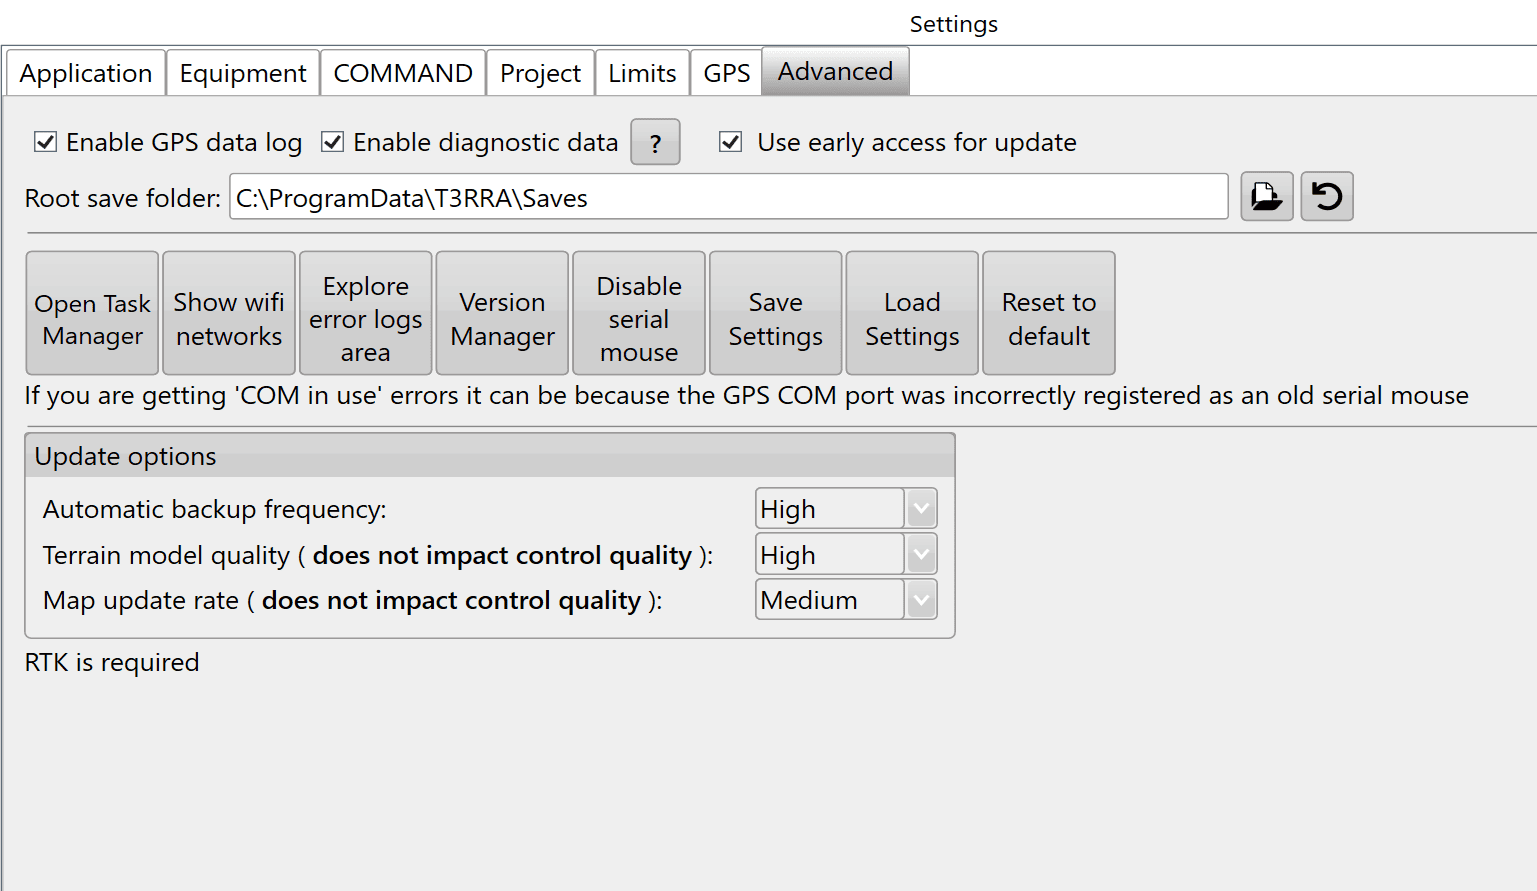
Task: Switch to the Application tab
Action: tap(86, 73)
